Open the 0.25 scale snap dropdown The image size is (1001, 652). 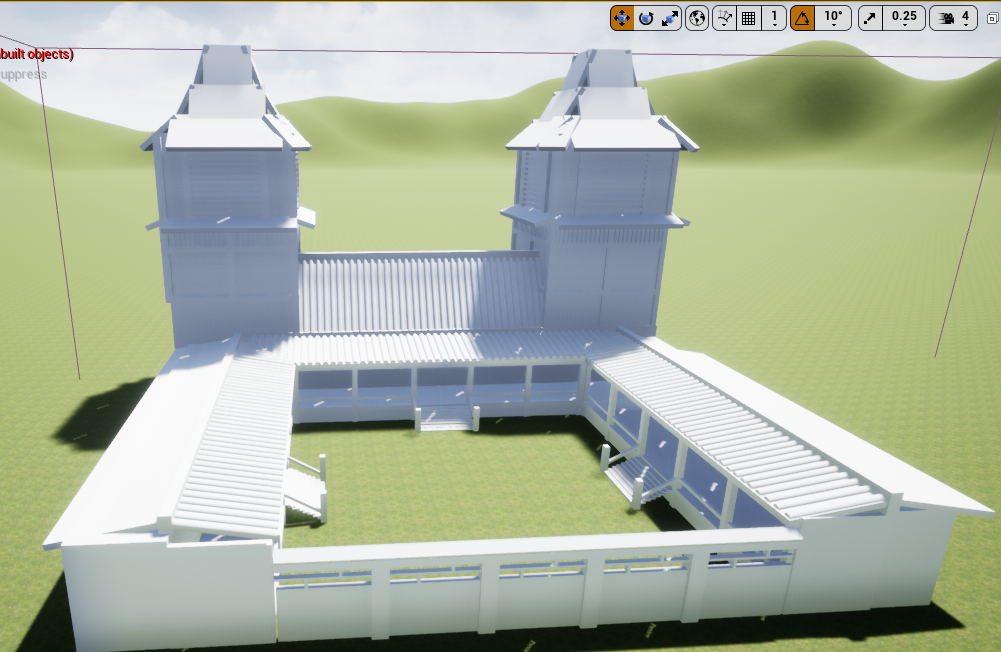point(904,18)
